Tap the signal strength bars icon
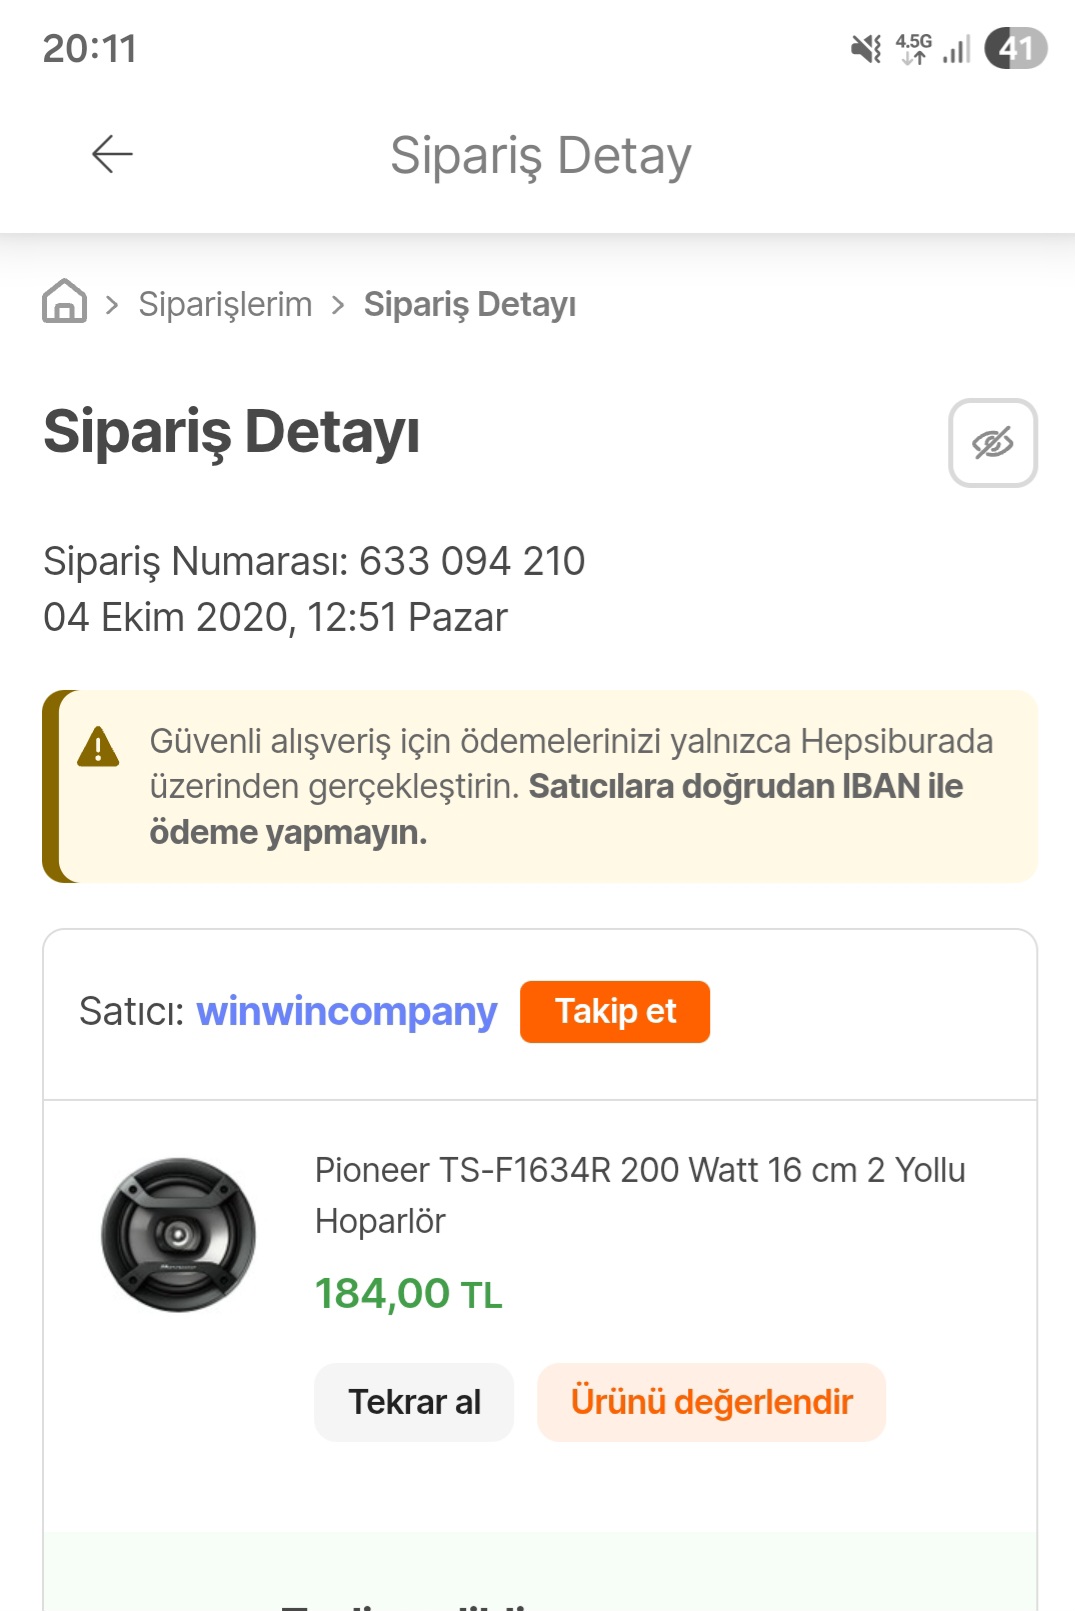Viewport: 1075px width, 1611px height. (x=957, y=49)
